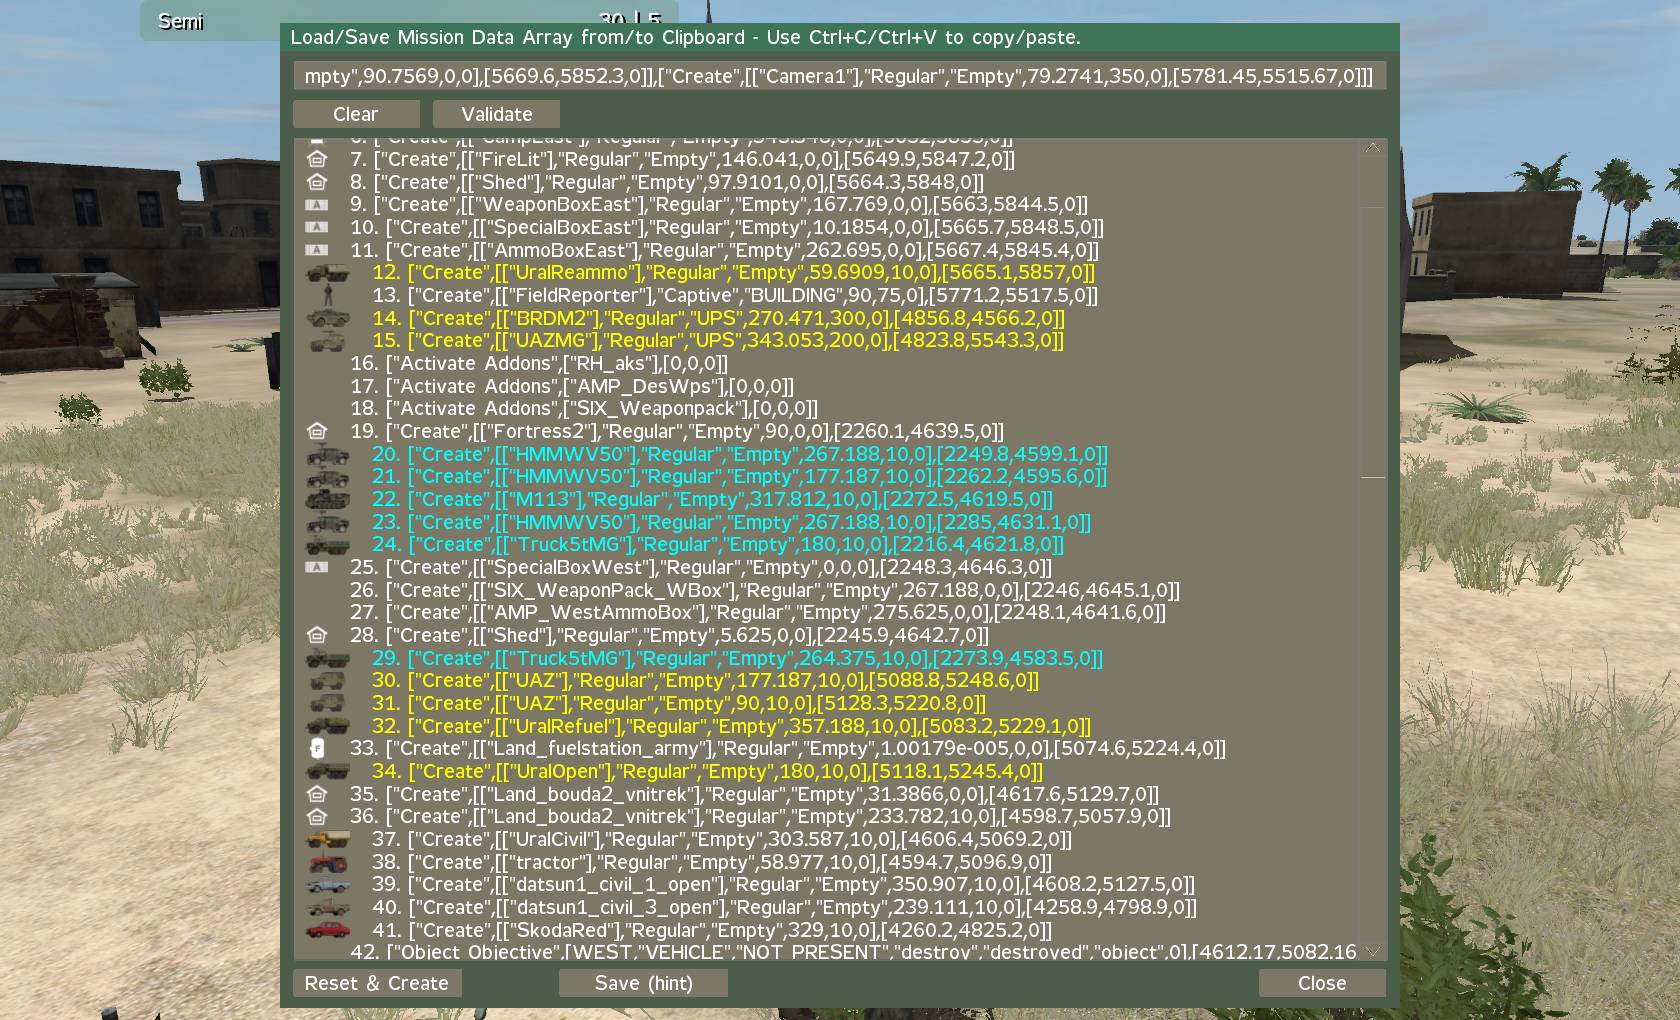Click the red tractor icon on row 38

click(327, 862)
